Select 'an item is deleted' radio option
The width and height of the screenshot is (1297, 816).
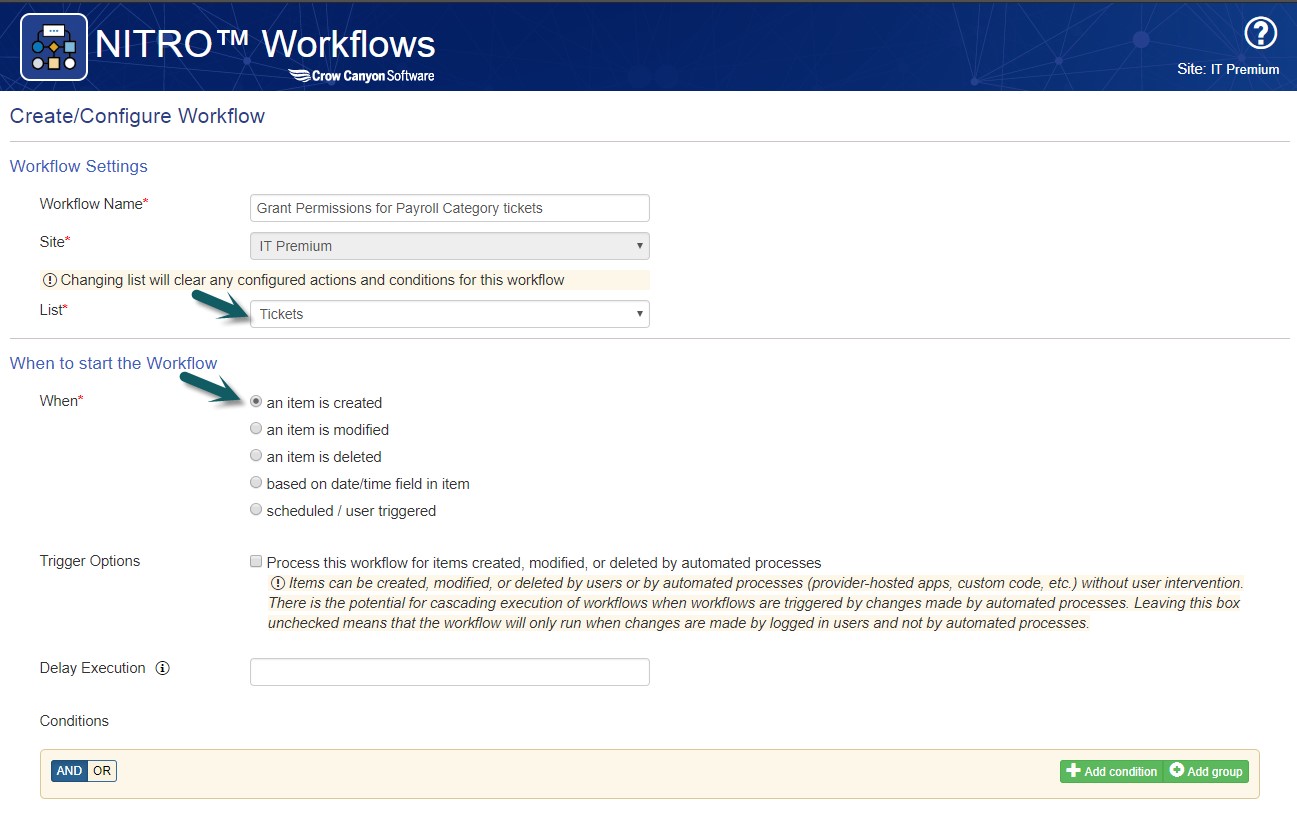[256, 456]
